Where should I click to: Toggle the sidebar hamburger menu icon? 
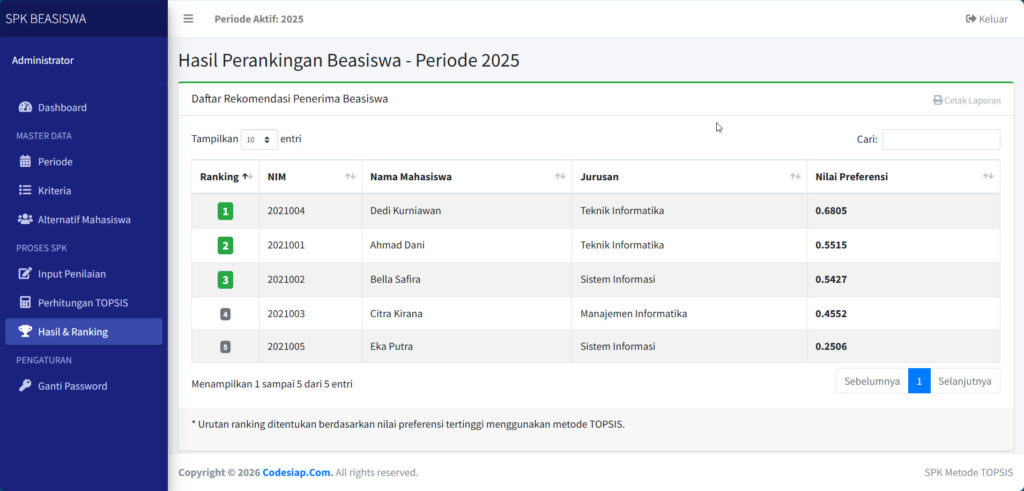188,19
